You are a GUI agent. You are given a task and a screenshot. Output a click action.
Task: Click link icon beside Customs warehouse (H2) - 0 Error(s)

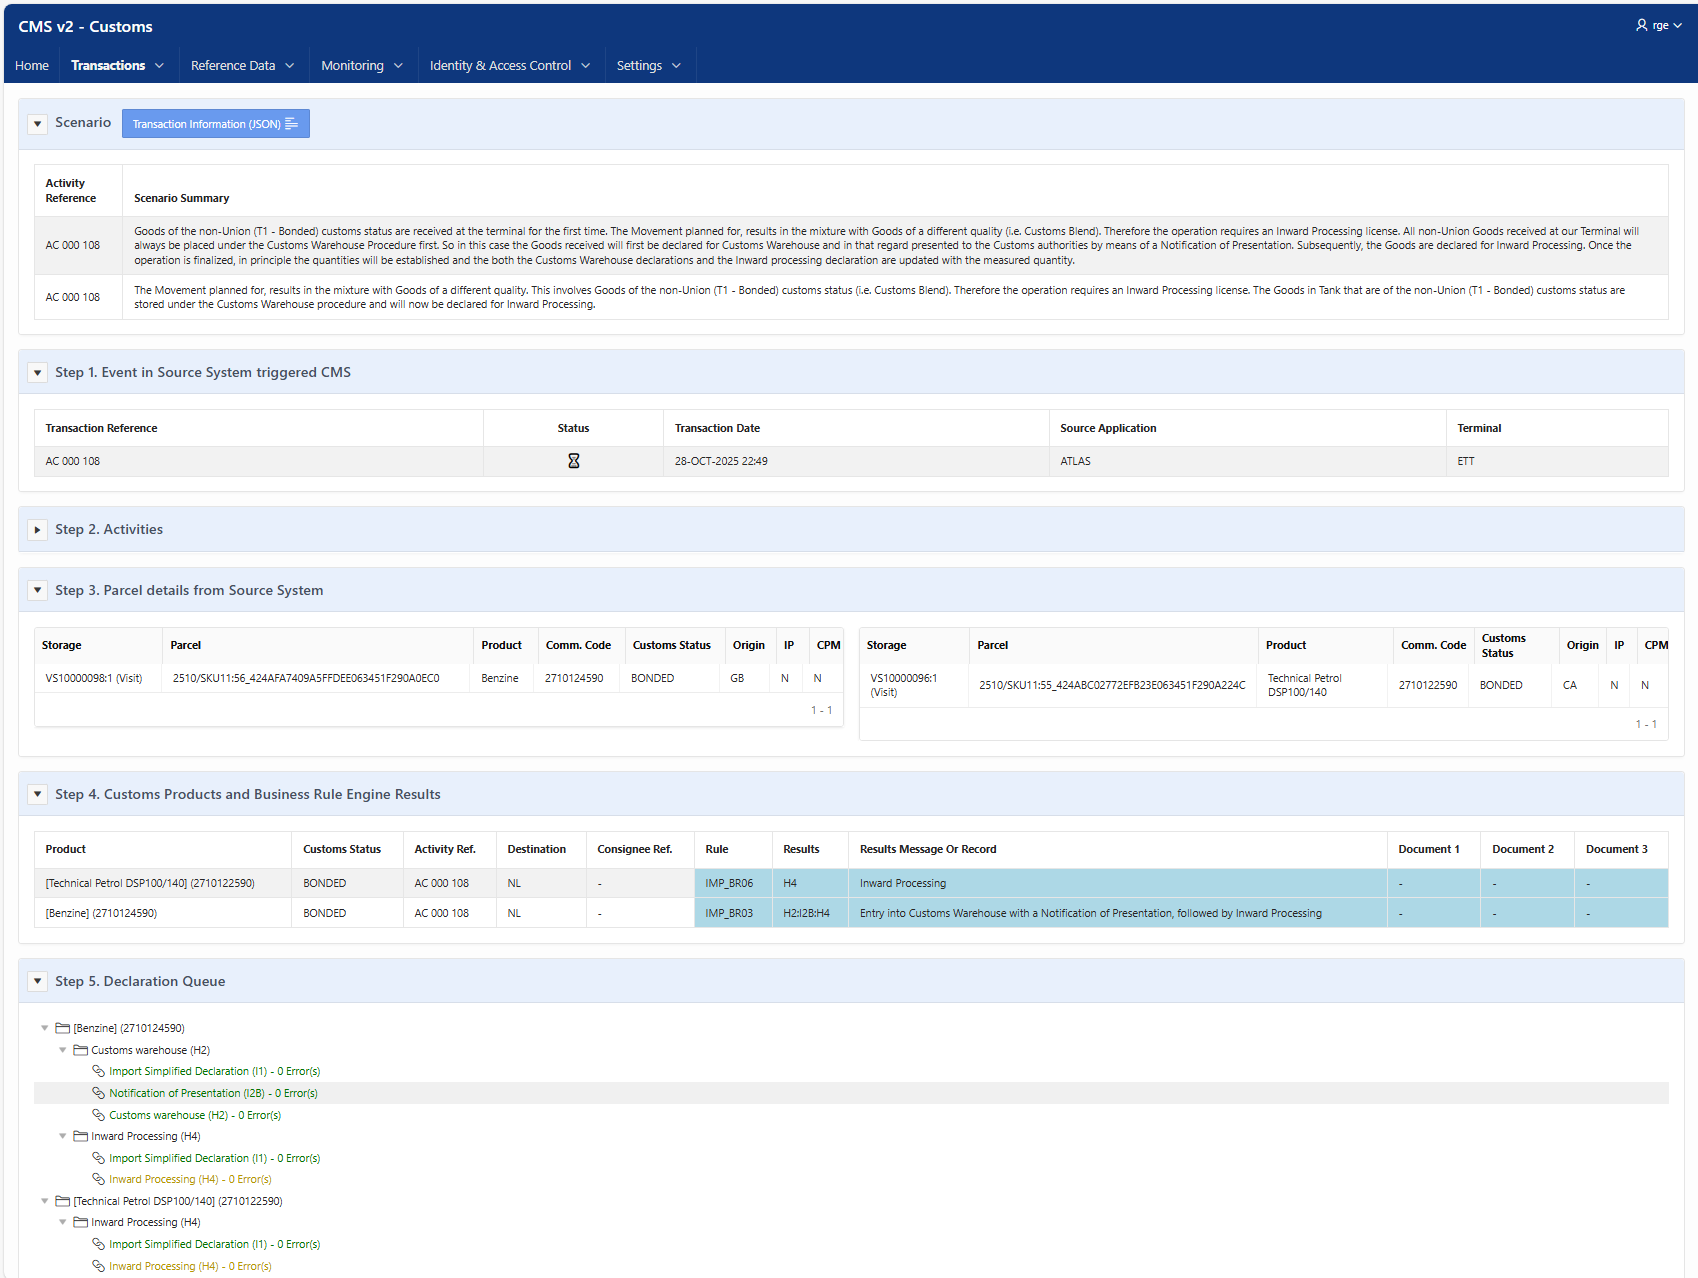coord(98,1115)
